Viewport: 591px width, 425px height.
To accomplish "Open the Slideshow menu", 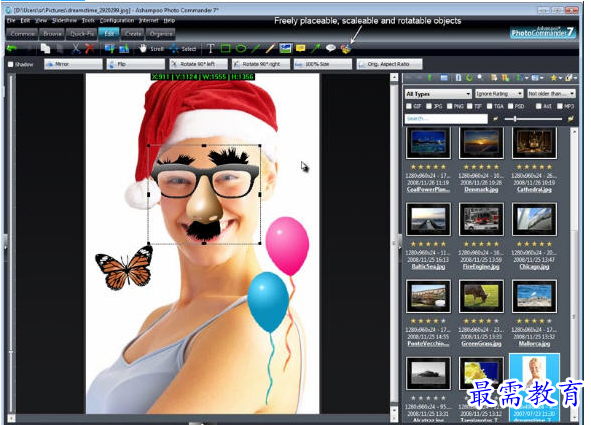I will click(x=64, y=21).
